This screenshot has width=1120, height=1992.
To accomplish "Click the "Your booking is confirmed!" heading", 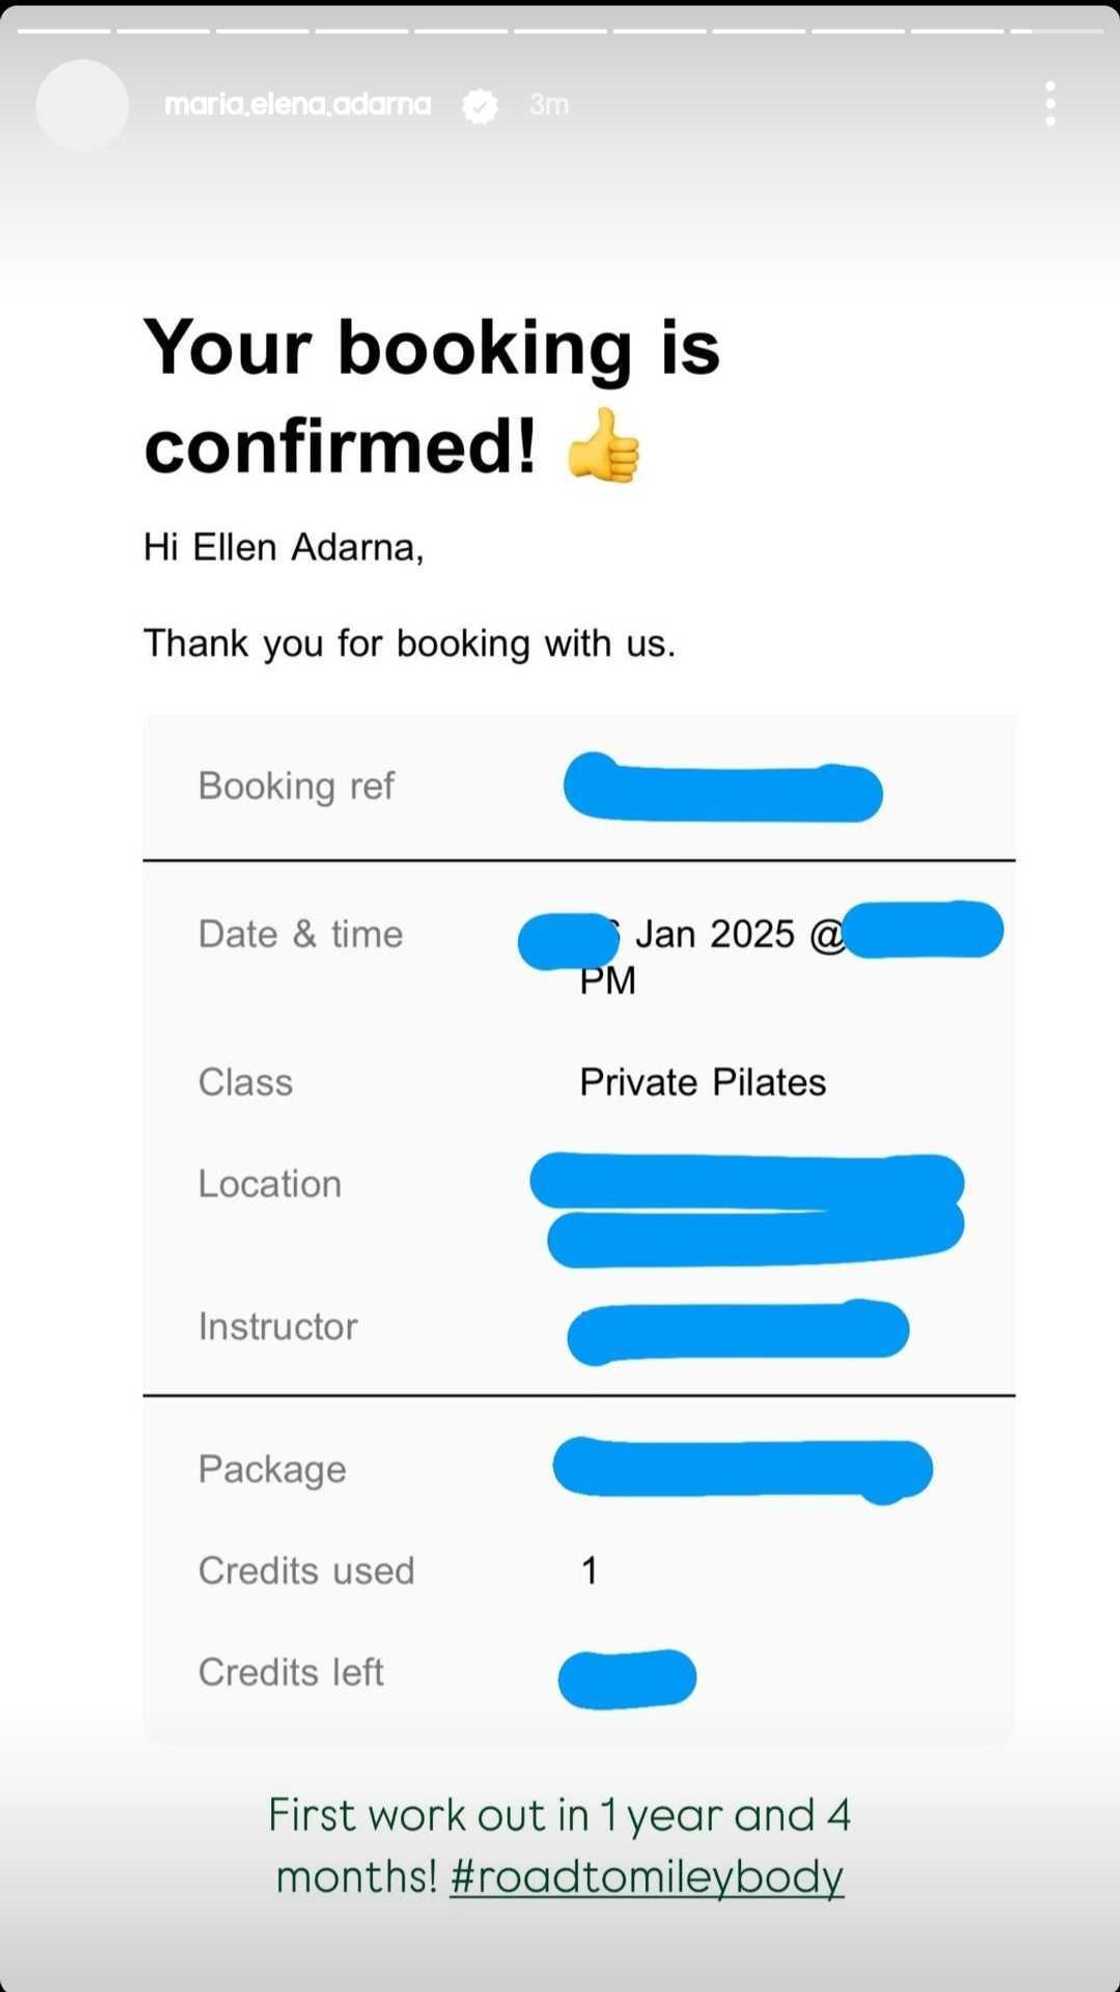I will coord(432,396).
